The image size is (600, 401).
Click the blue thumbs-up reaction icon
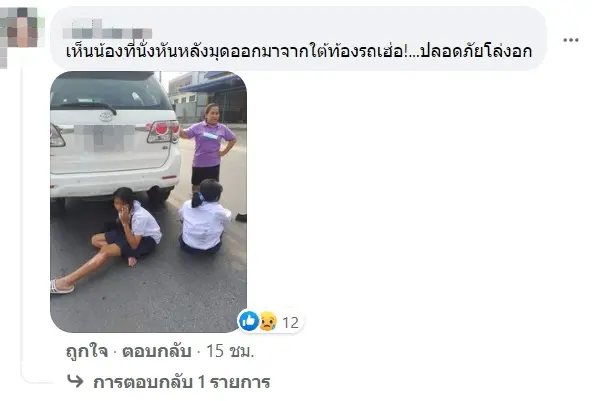tap(249, 321)
